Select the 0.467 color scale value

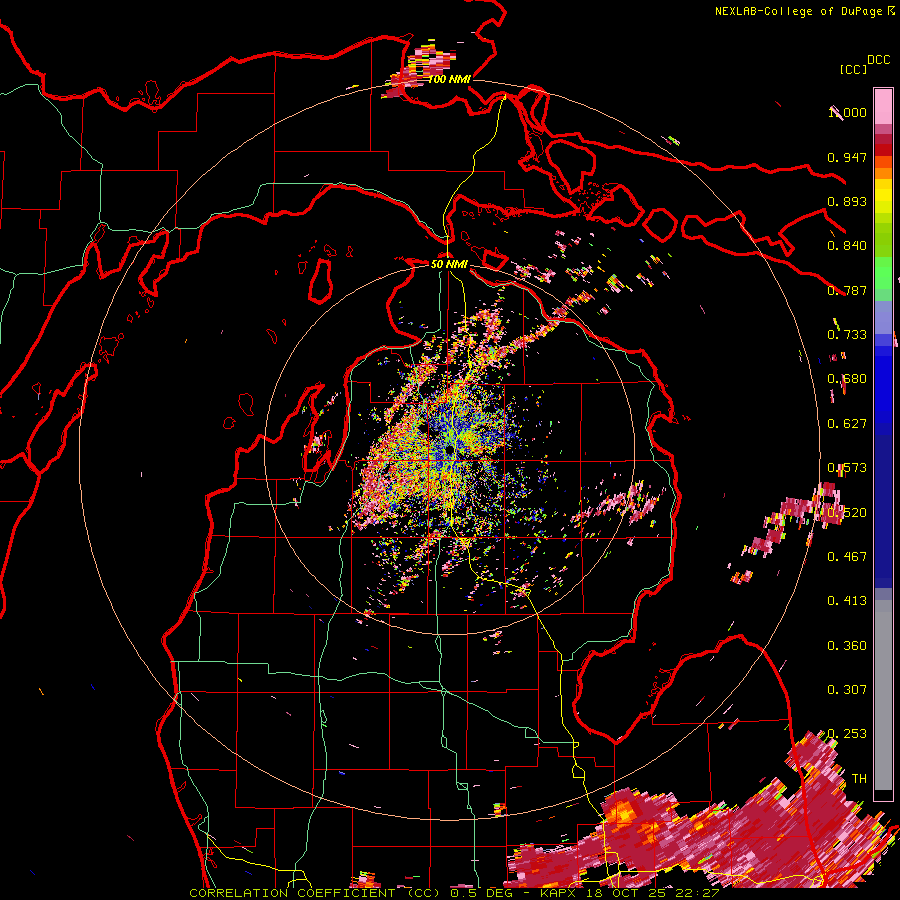847,557
